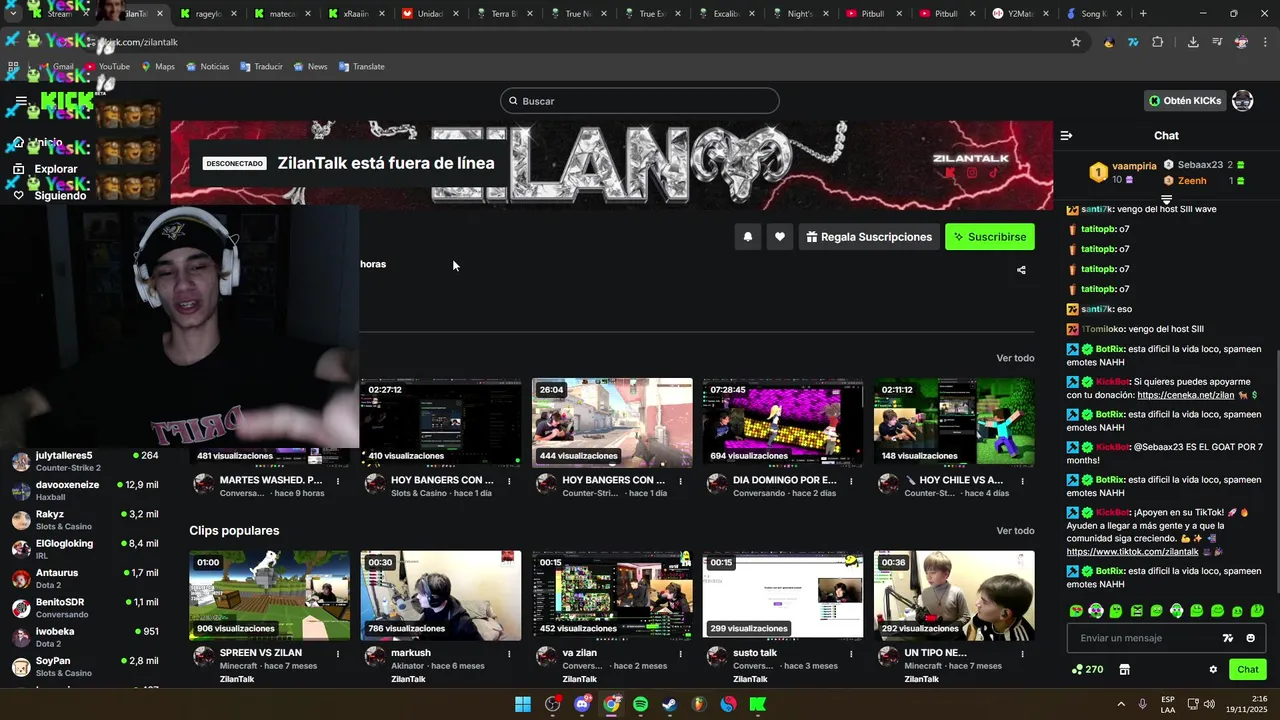Image resolution: width=1280 pixels, height=720 pixels.
Task: Open BenitoSDR channel in sidebar
Action: click(x=85, y=608)
